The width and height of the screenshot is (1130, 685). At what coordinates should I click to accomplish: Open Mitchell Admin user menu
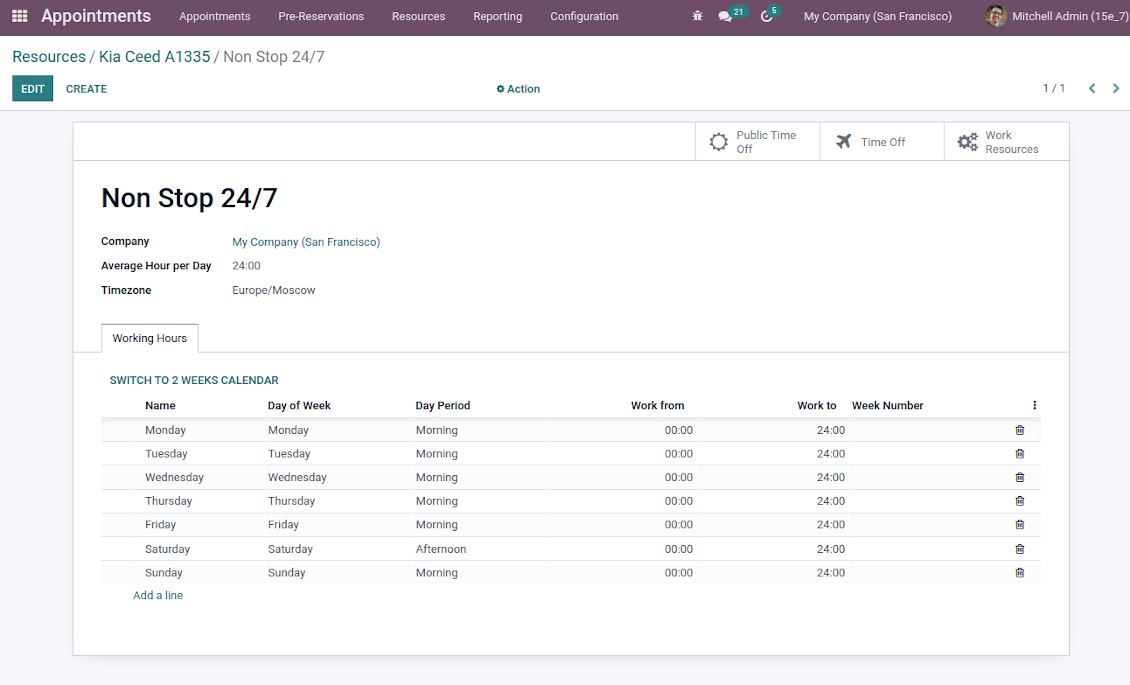point(1056,17)
